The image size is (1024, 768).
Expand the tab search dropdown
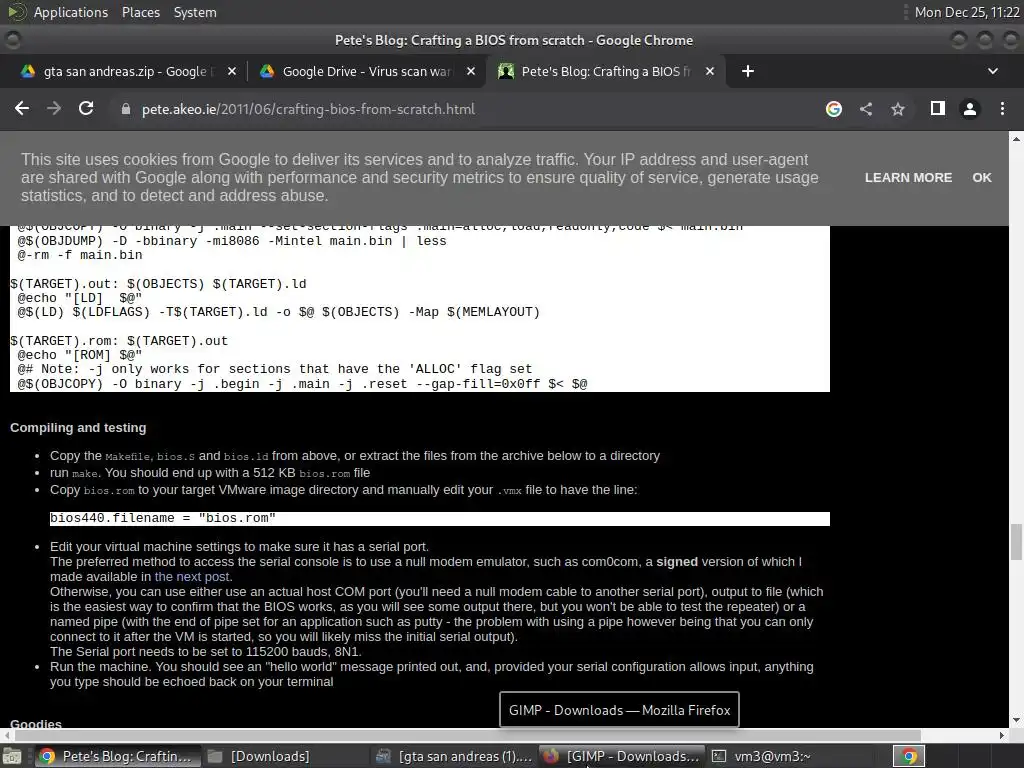point(993,71)
